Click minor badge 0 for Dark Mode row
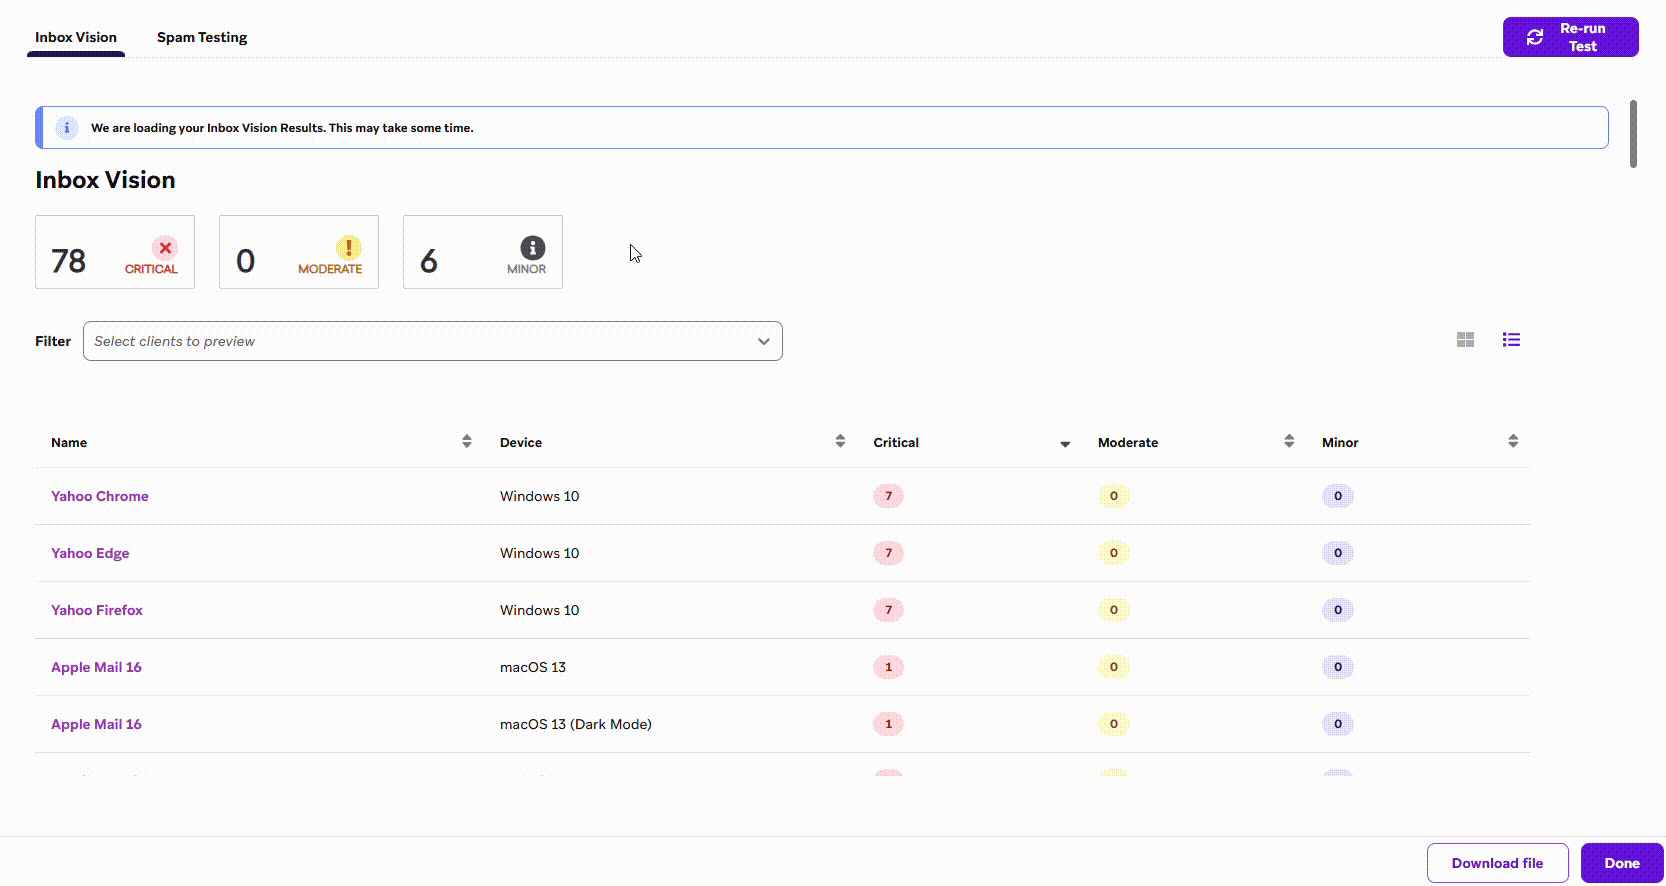 tap(1338, 724)
